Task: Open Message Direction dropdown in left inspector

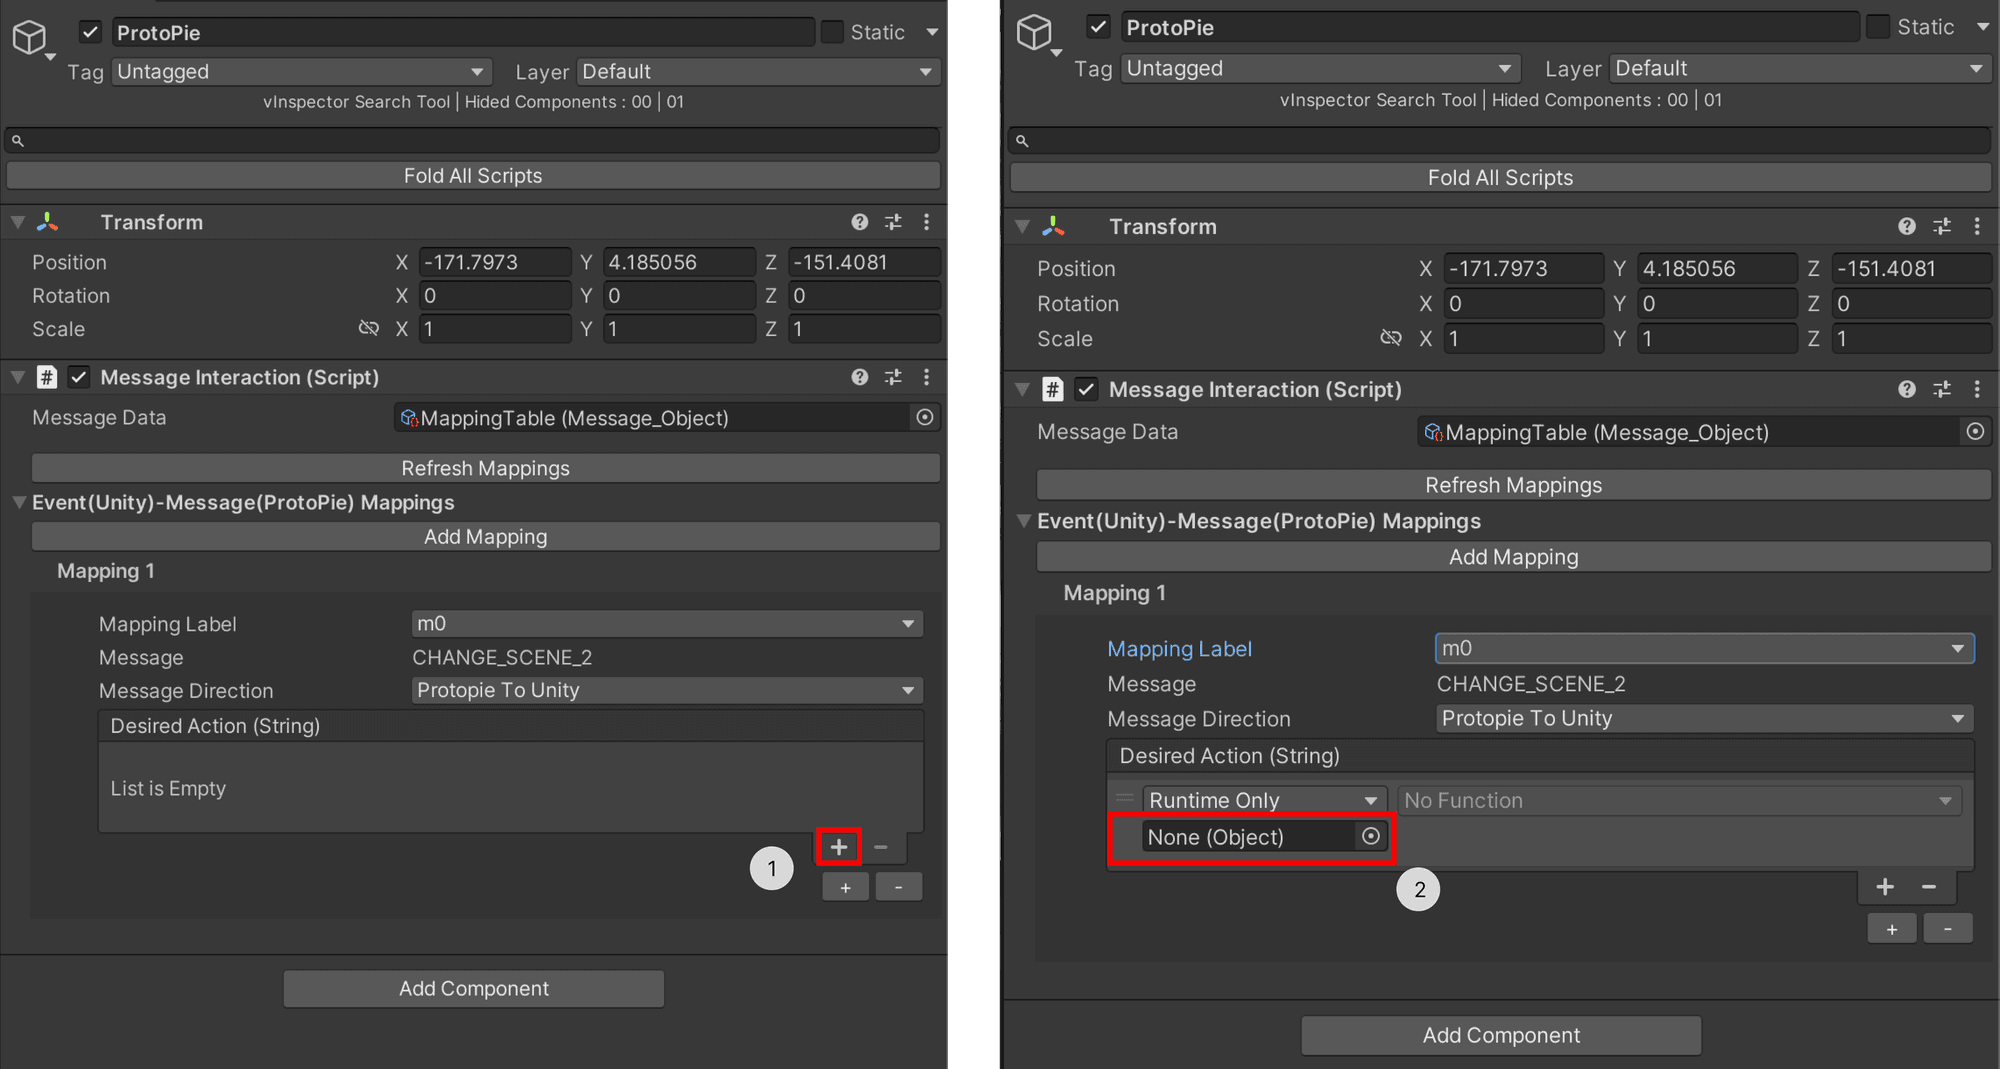Action: point(667,691)
